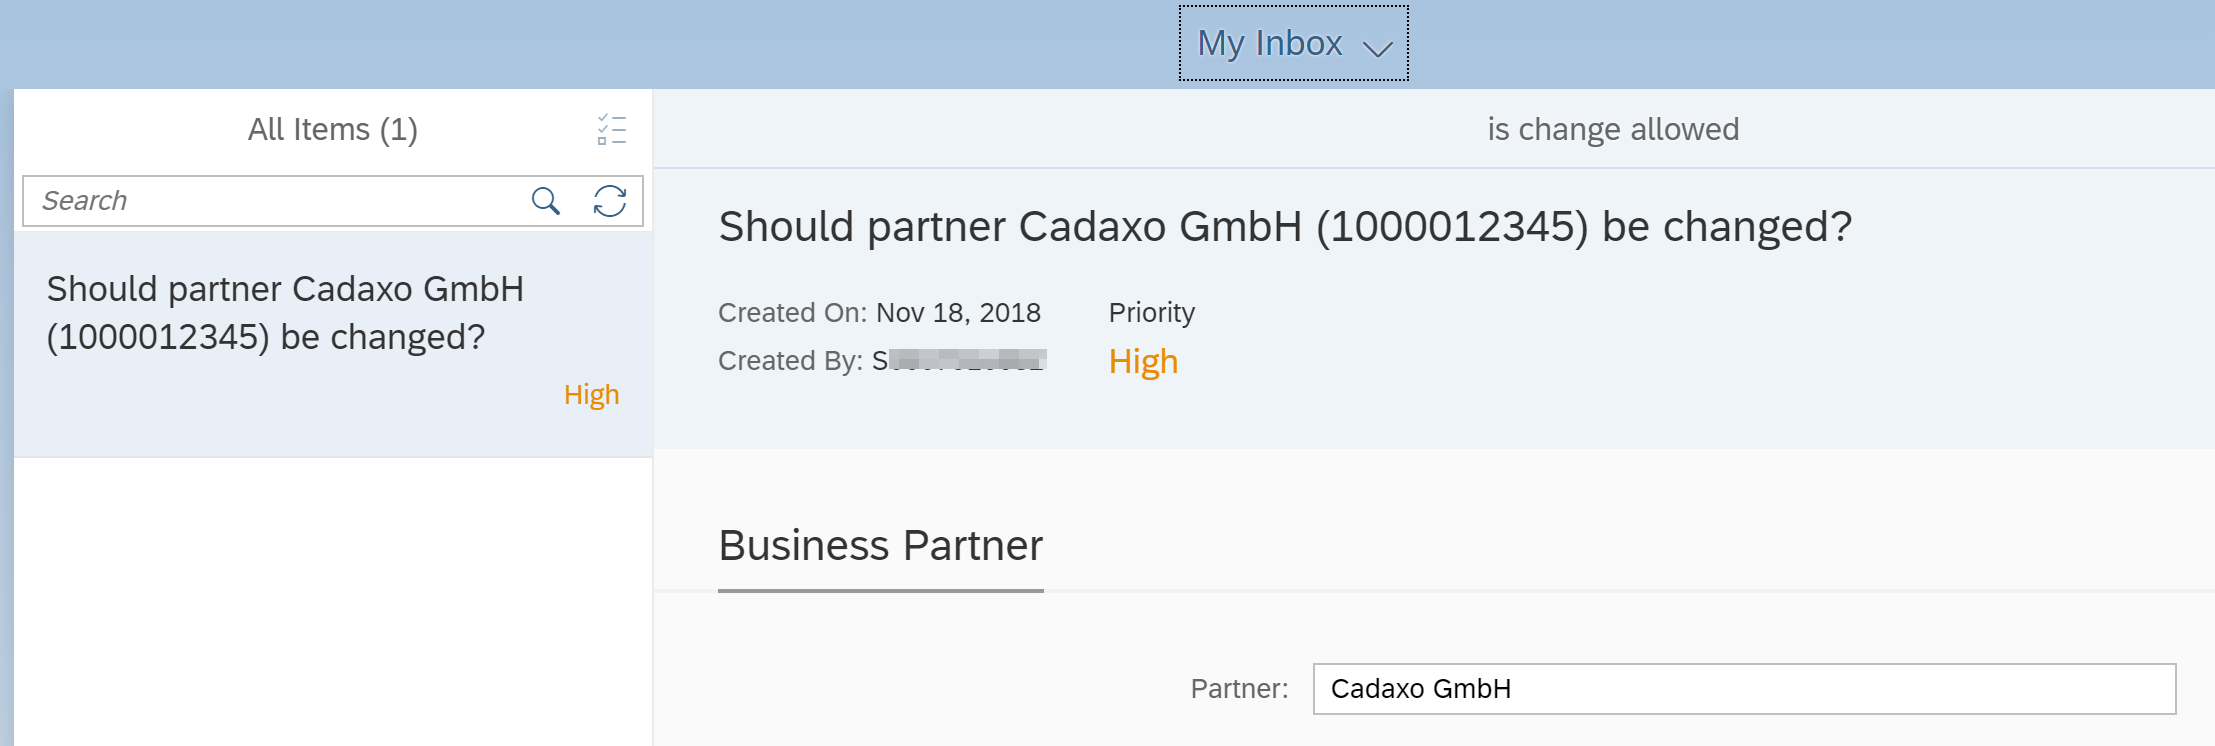Click into the Partner input field
Image resolution: width=2215 pixels, height=746 pixels.
click(x=1743, y=689)
